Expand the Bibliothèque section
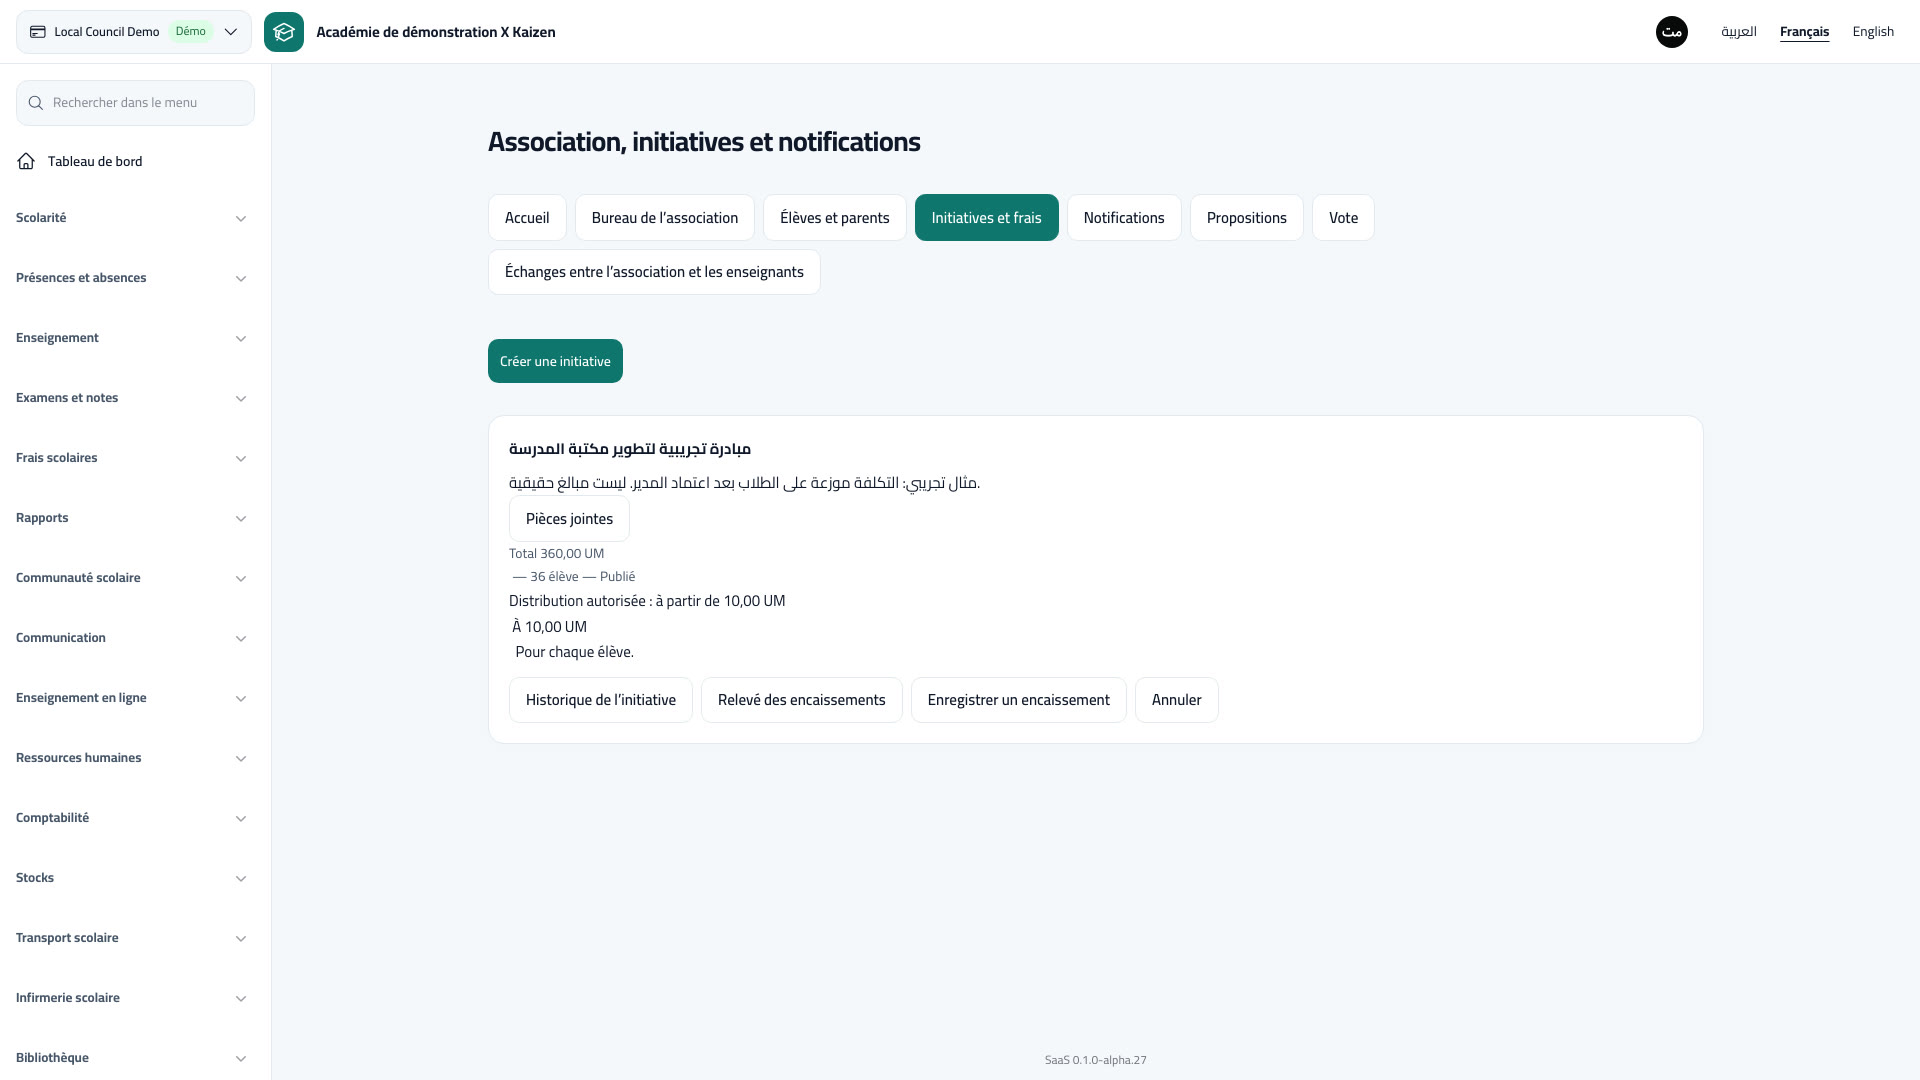The width and height of the screenshot is (1920, 1080). click(131, 1058)
